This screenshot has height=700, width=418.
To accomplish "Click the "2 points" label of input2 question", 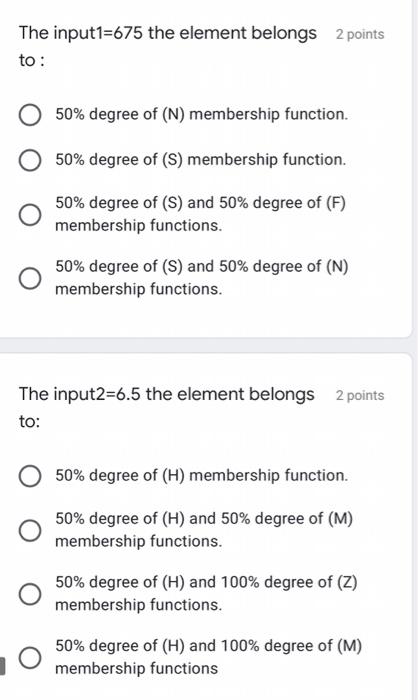I will [360, 396].
